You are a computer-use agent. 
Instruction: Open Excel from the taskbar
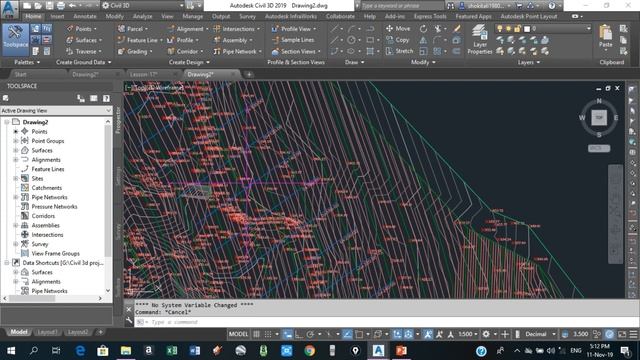point(172,351)
